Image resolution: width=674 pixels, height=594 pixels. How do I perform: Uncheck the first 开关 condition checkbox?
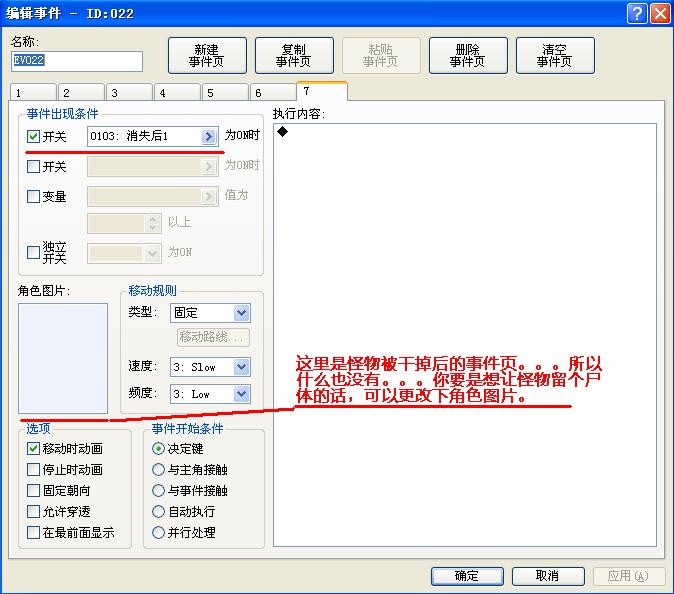pos(33,137)
